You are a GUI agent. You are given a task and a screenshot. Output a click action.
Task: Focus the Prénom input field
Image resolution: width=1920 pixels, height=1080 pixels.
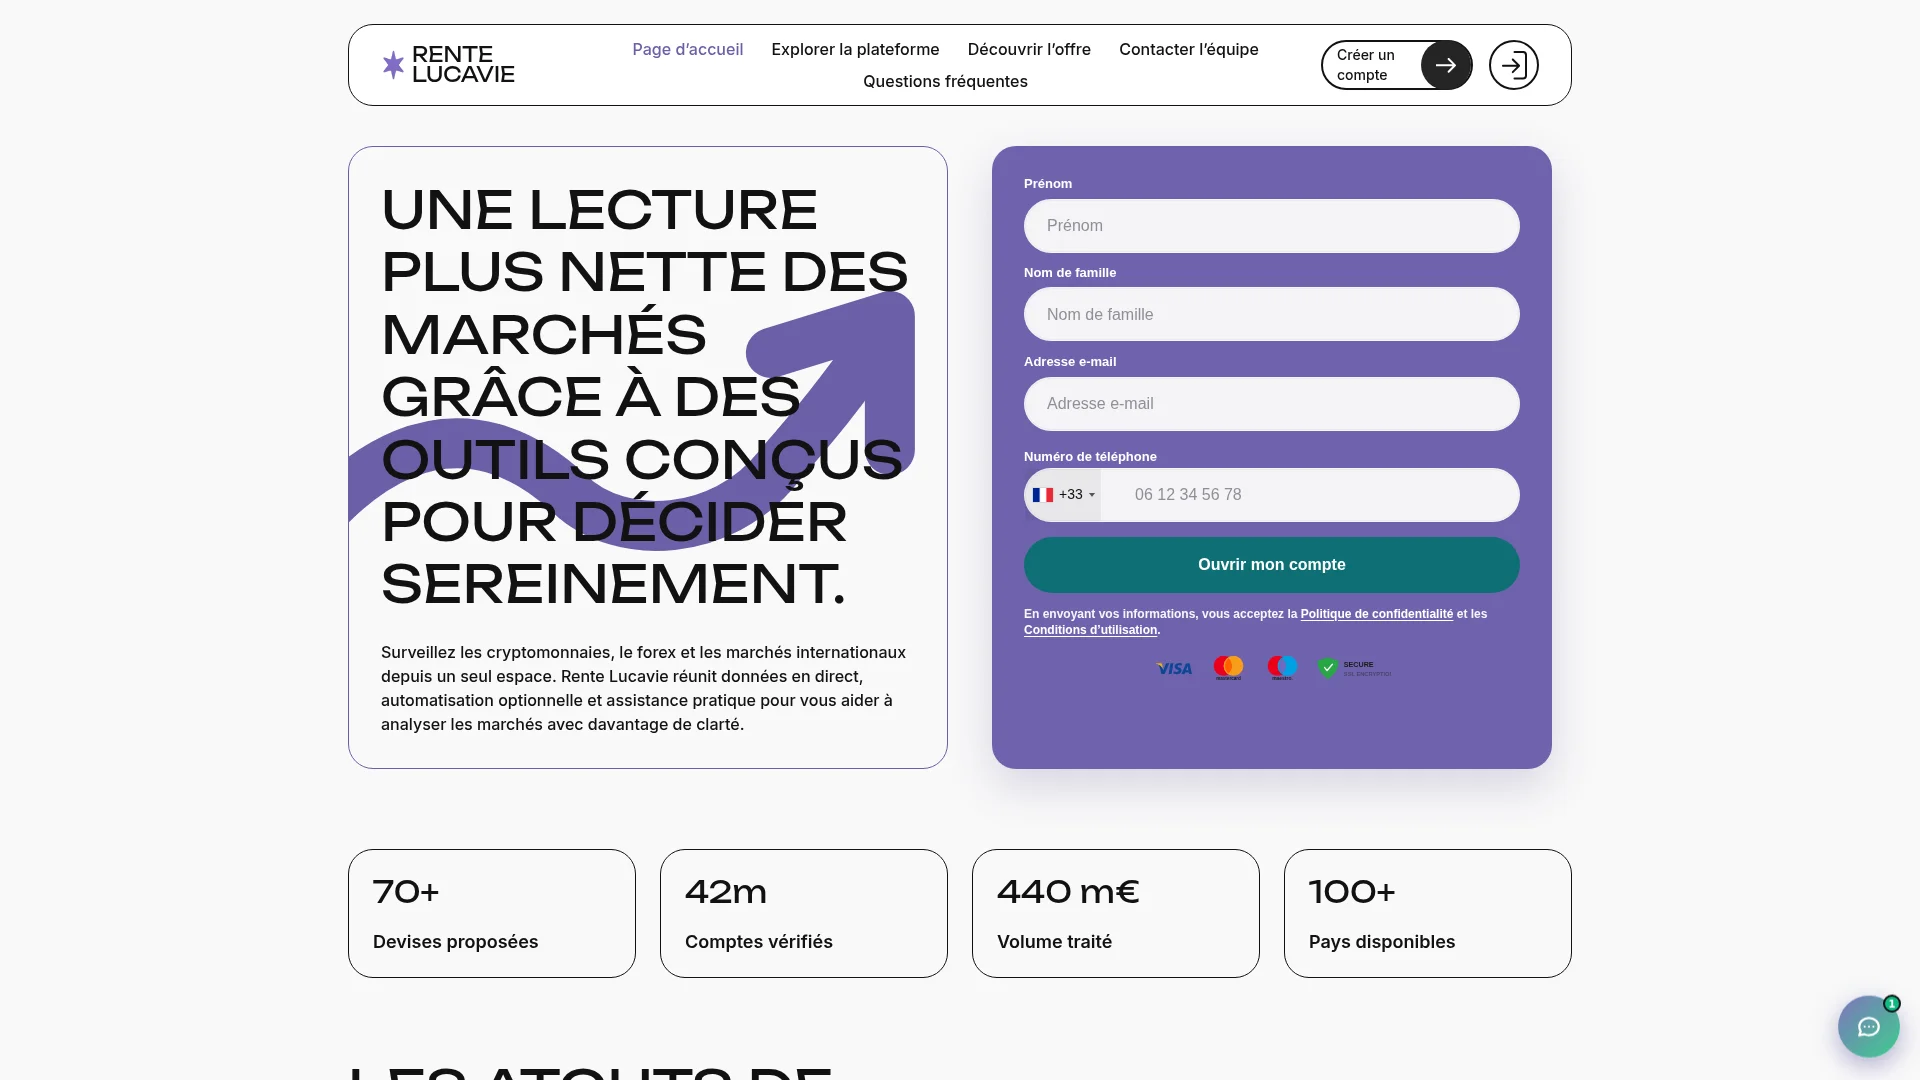1271,226
